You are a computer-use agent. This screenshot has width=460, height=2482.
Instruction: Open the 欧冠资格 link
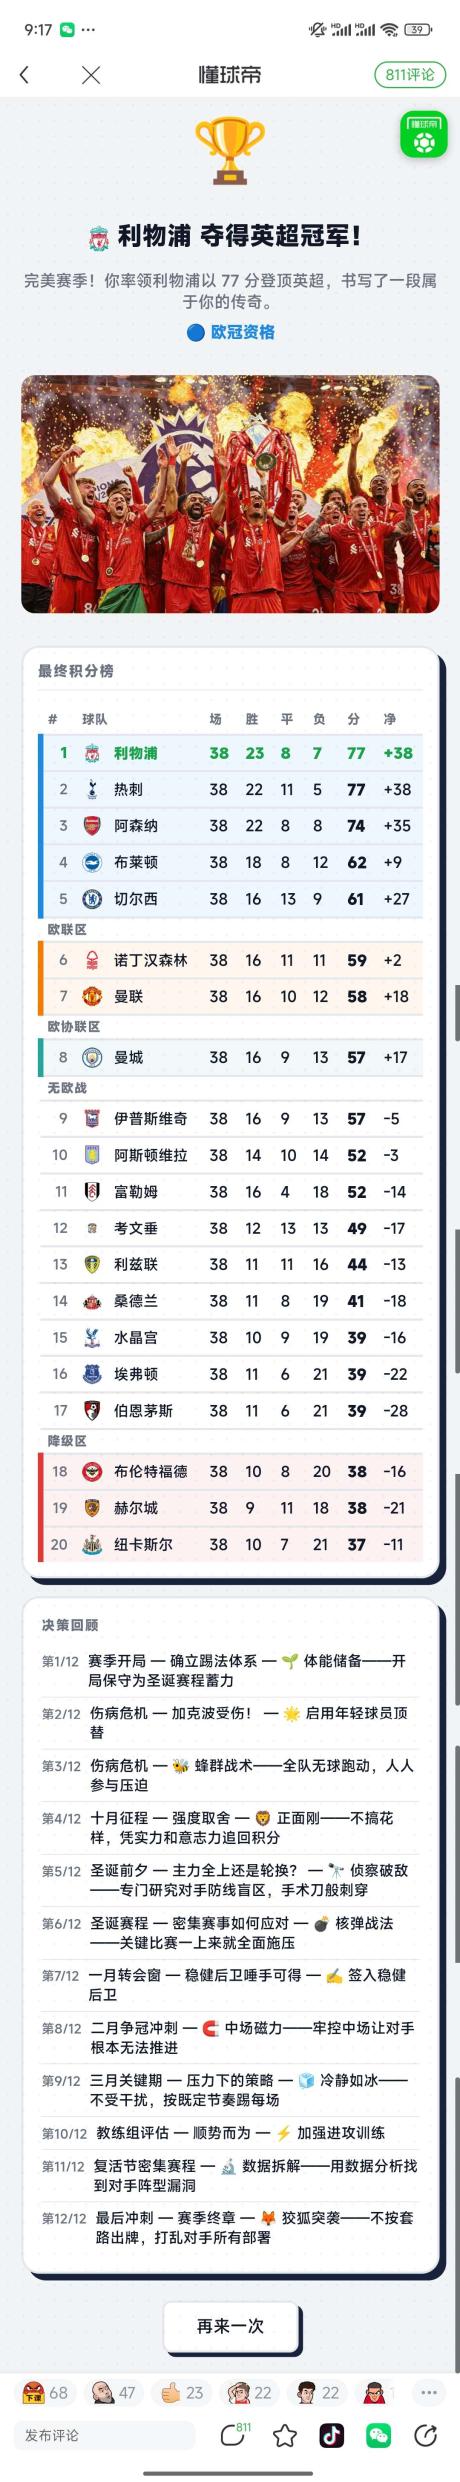(230, 332)
